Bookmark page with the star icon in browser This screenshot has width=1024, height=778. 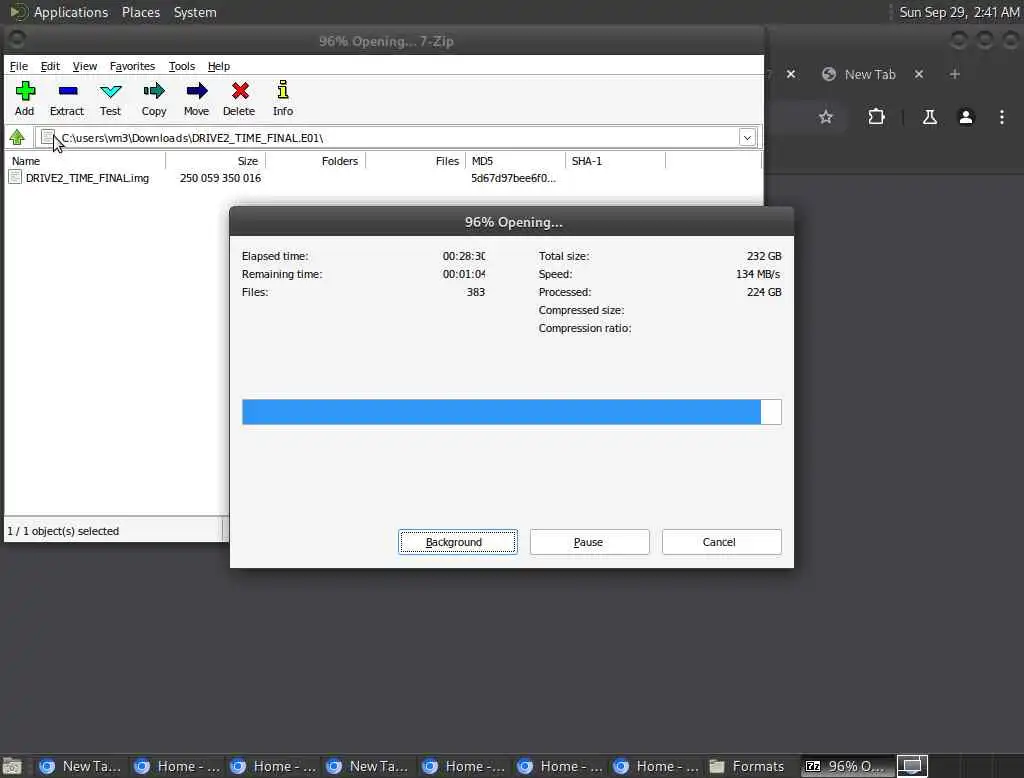(826, 117)
